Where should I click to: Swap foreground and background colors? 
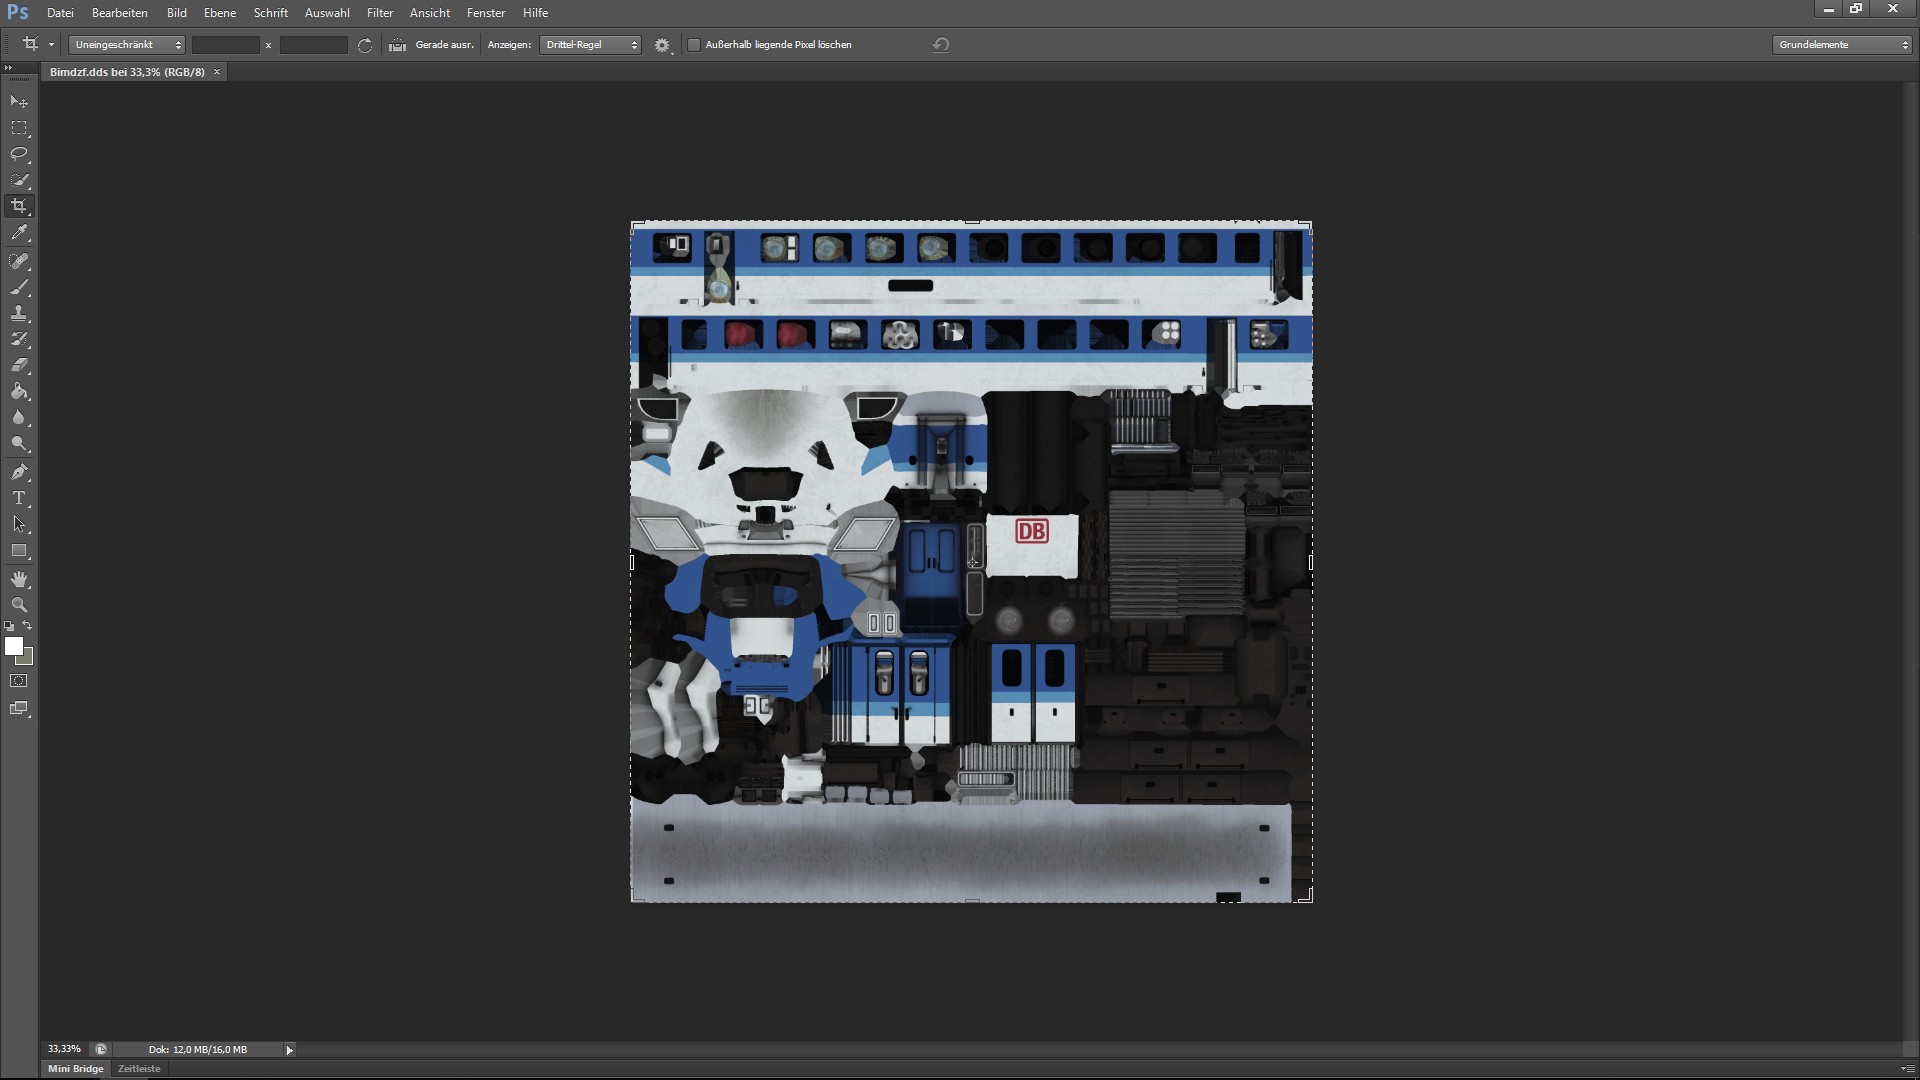pos(28,626)
